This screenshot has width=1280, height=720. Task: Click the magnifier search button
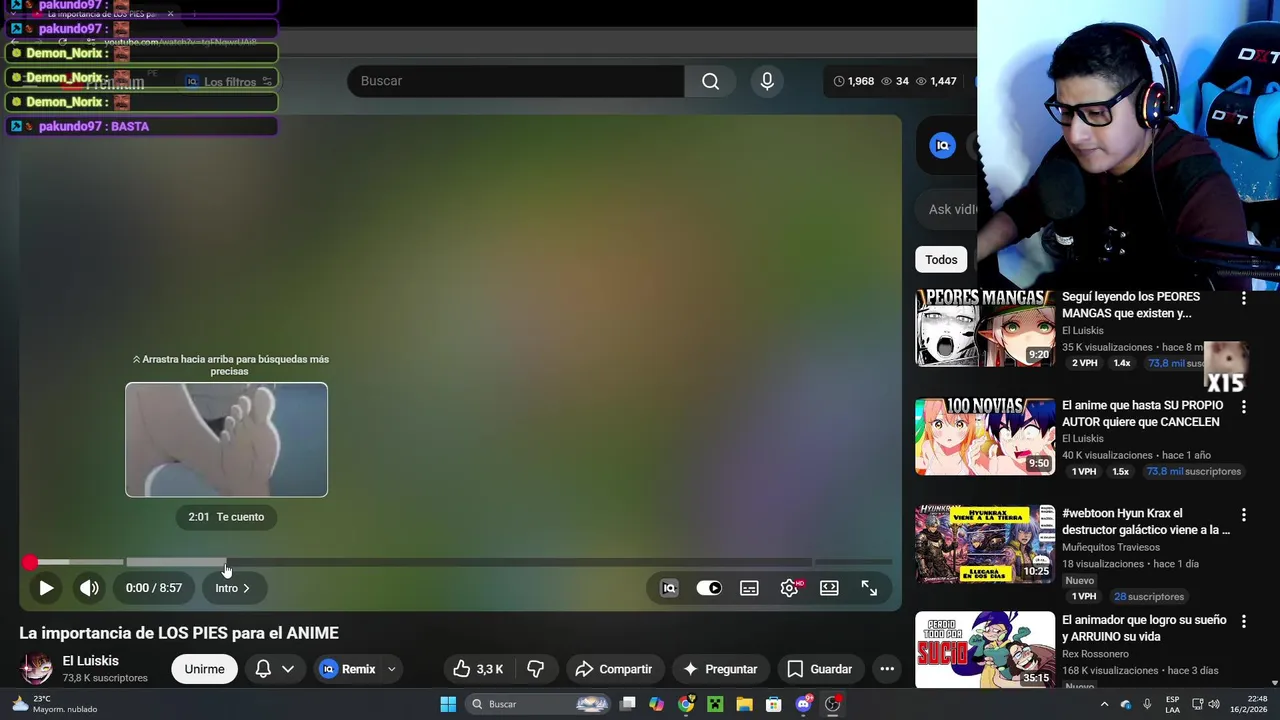tap(710, 81)
